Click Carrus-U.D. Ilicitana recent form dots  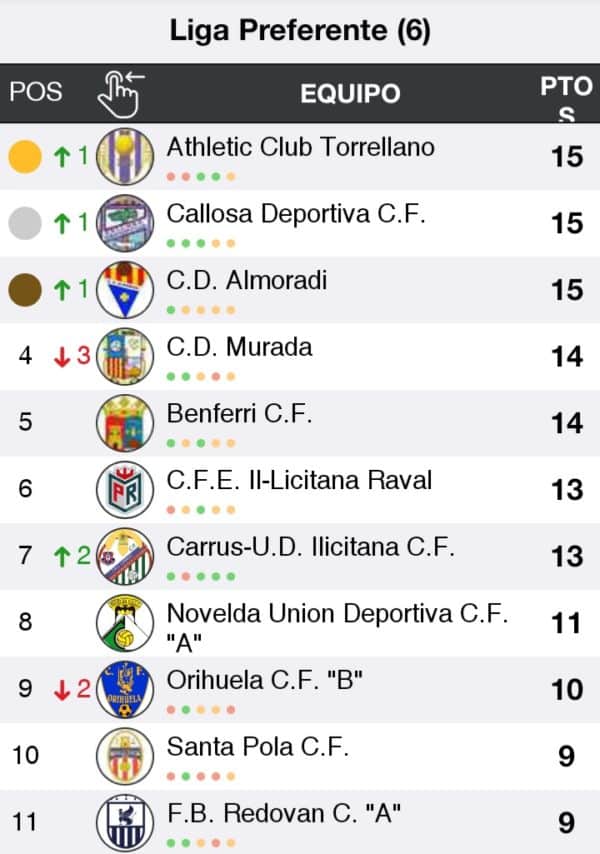click(201, 576)
